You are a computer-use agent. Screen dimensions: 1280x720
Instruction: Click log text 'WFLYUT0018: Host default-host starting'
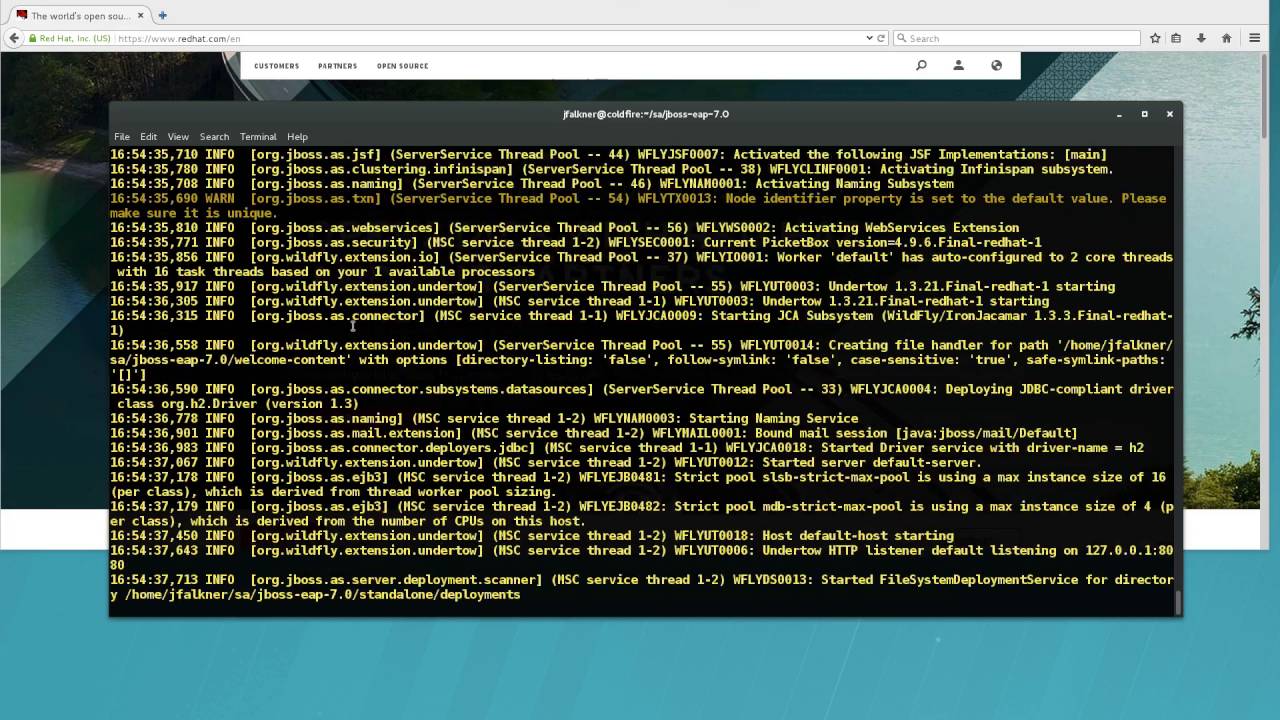point(814,536)
